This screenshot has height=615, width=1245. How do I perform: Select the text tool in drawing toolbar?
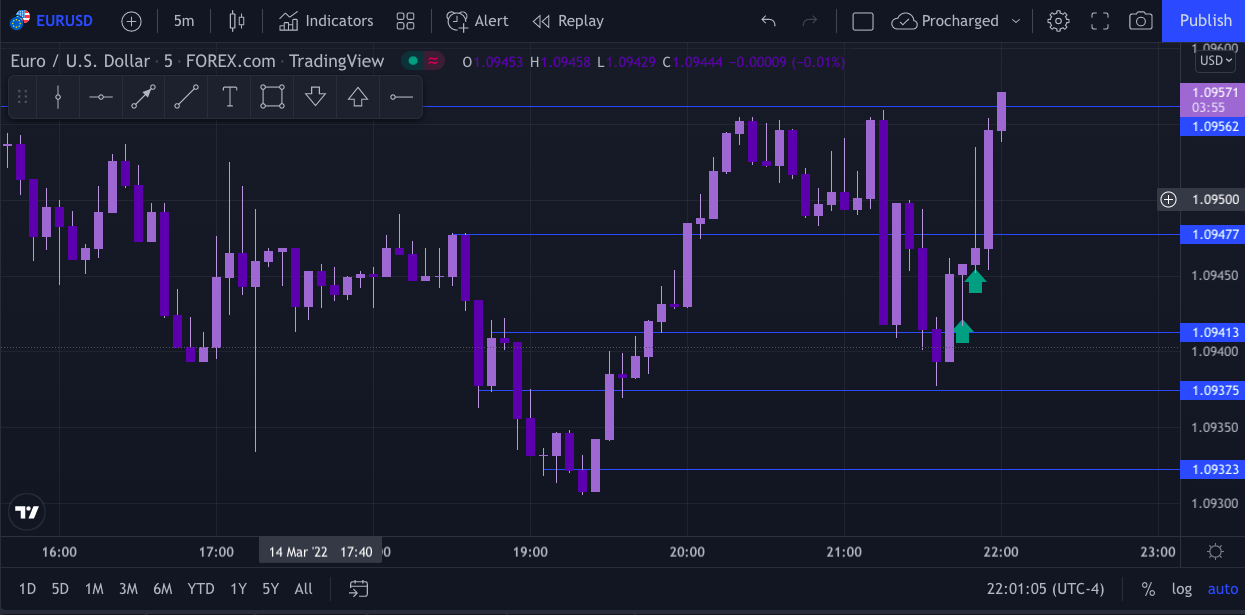tap(230, 97)
